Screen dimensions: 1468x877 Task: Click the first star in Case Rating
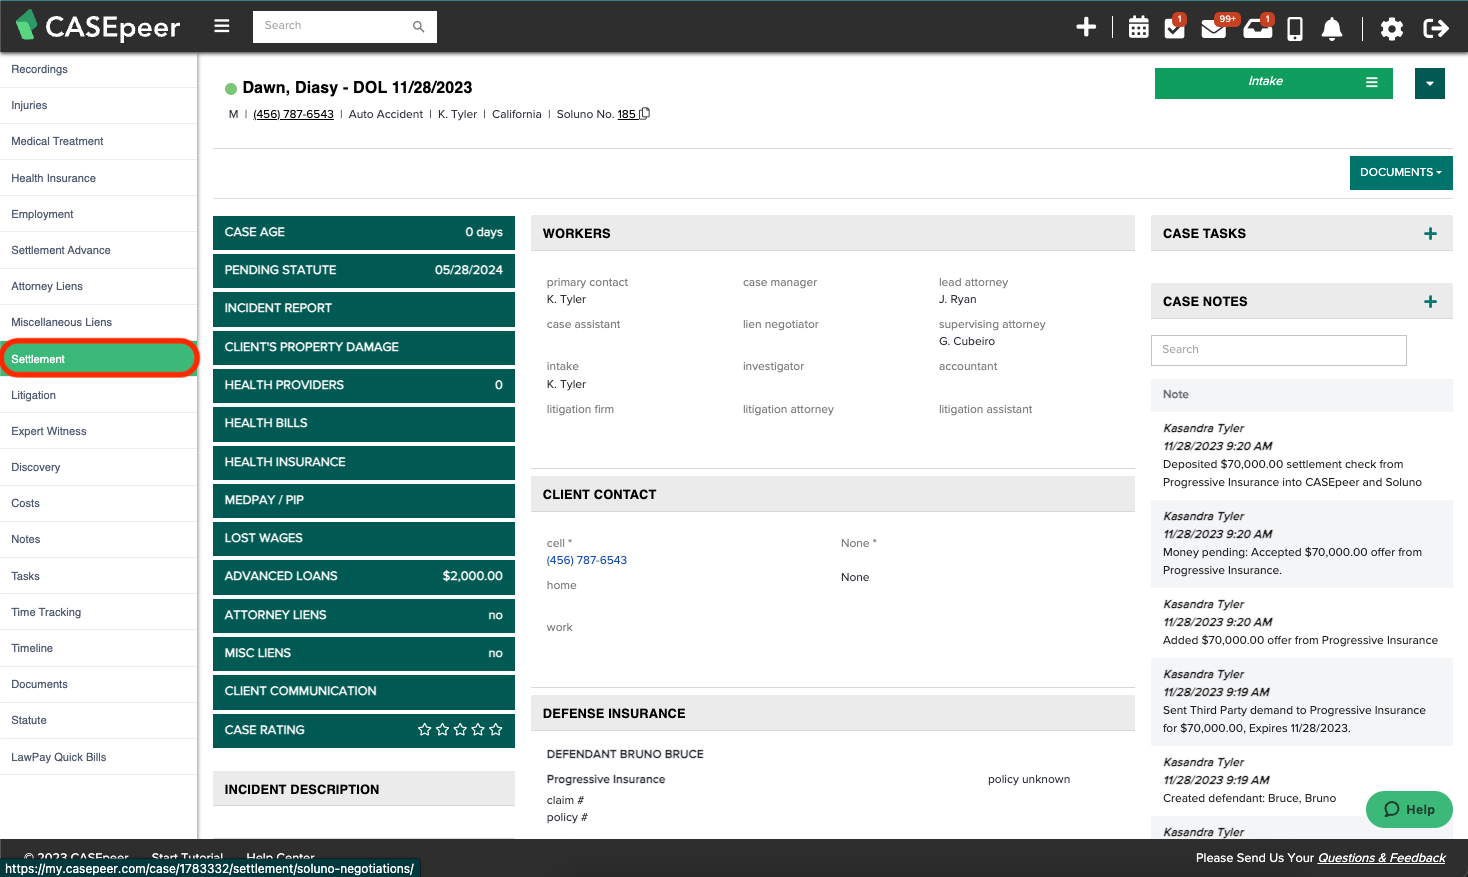(x=425, y=730)
